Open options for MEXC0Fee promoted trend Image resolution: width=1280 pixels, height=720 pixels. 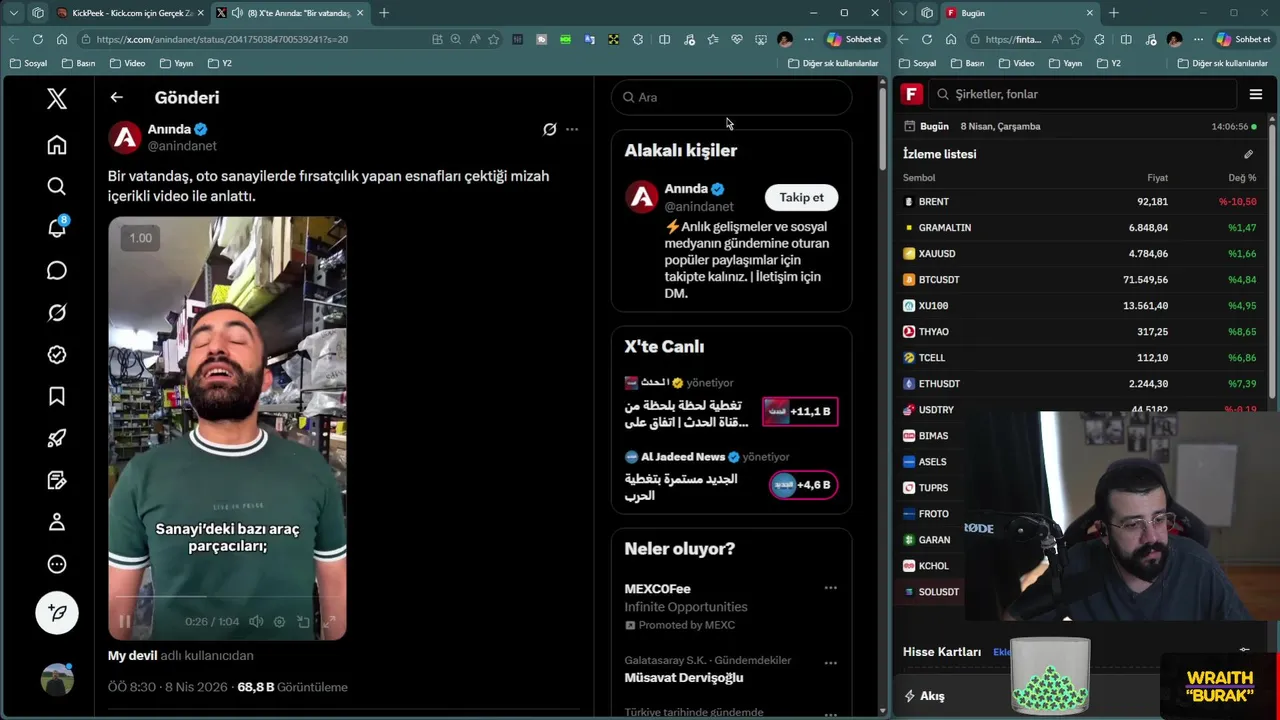pyautogui.click(x=830, y=588)
